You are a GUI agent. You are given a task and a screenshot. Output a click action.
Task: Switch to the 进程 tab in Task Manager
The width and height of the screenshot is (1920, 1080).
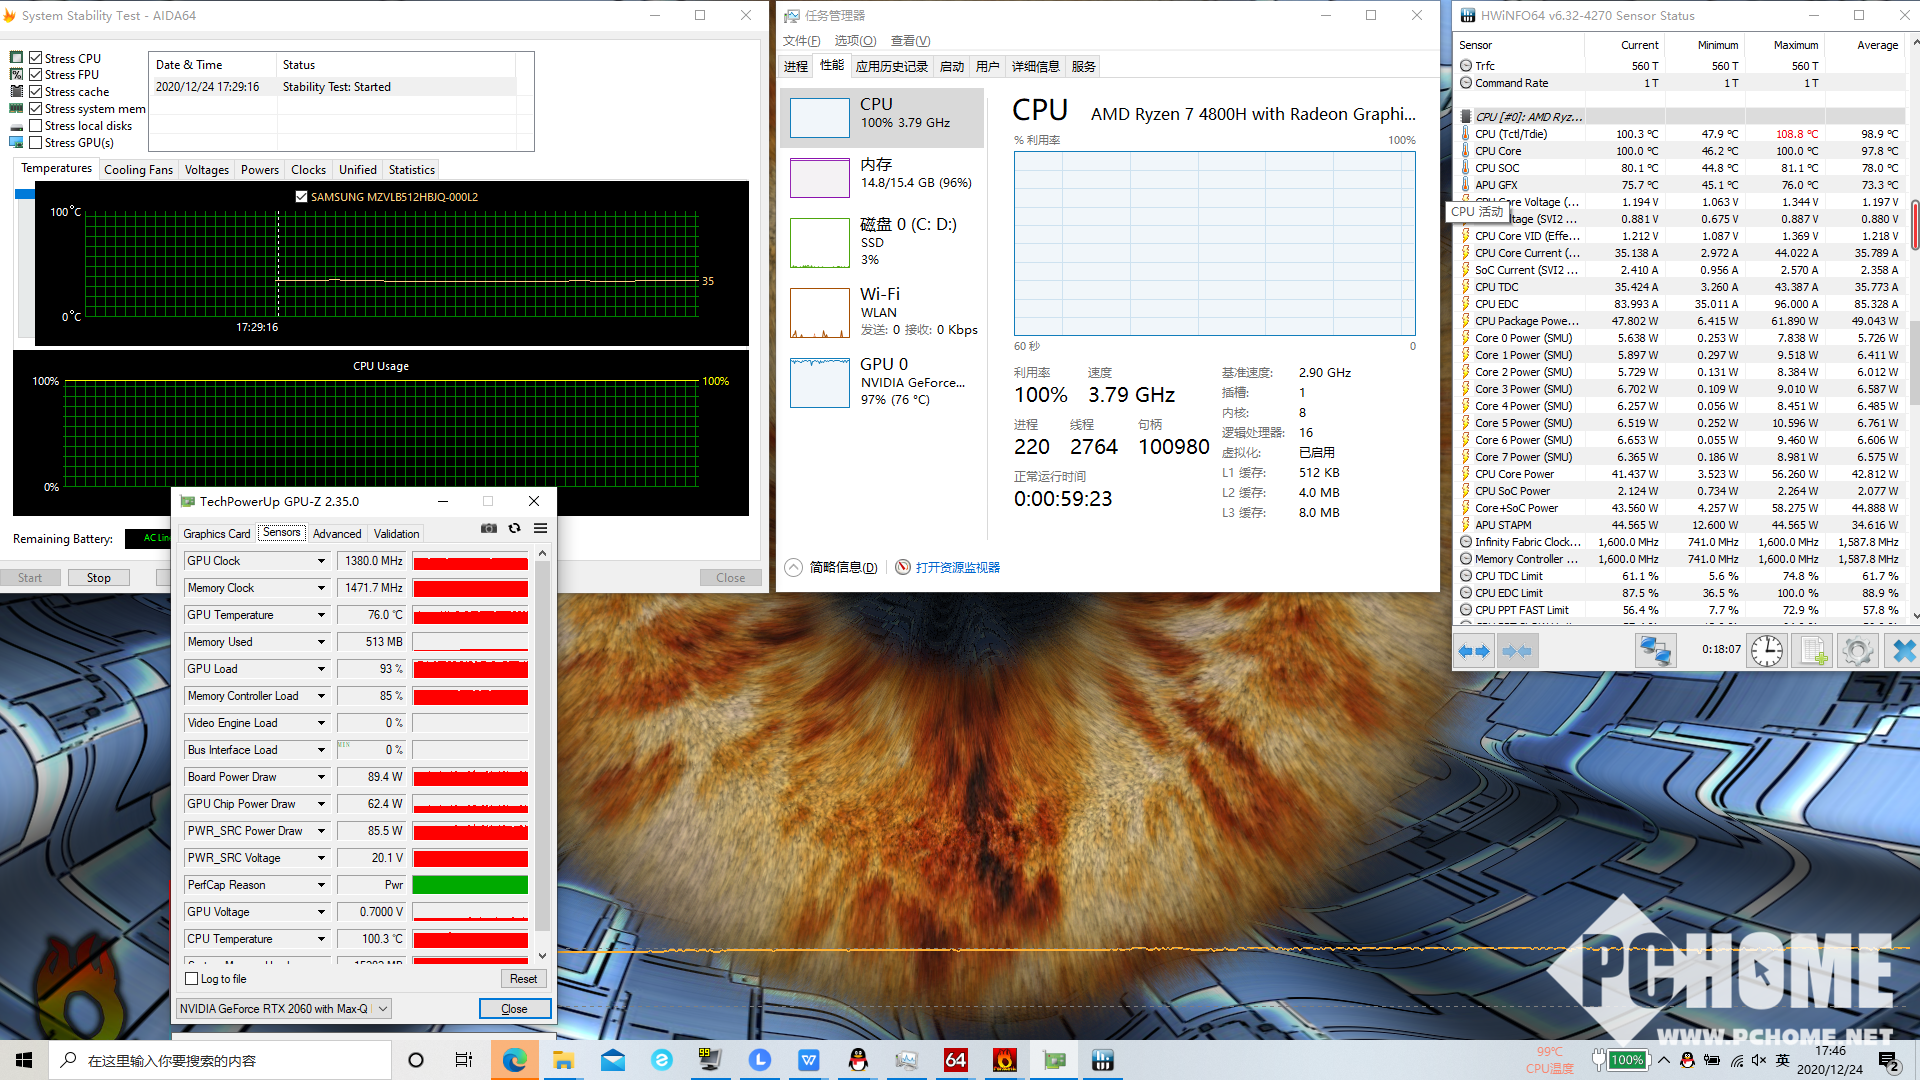[796, 66]
